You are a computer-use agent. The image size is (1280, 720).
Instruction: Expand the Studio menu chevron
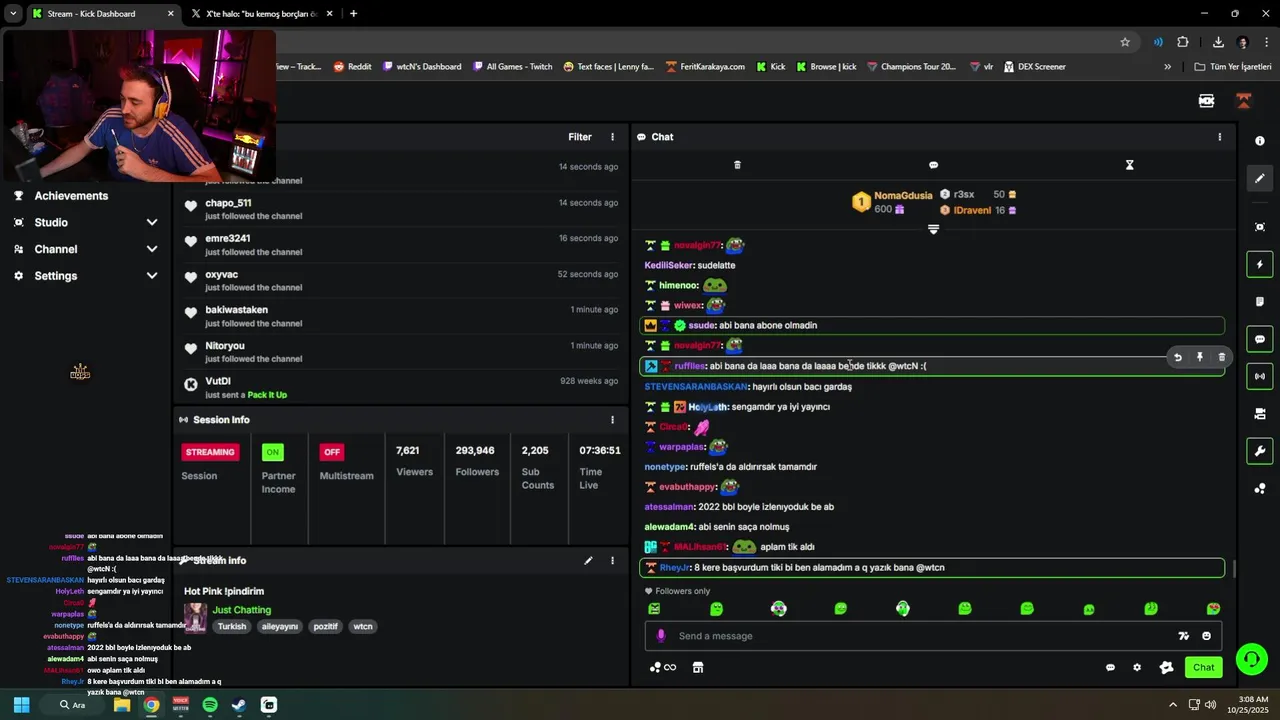[x=152, y=222]
